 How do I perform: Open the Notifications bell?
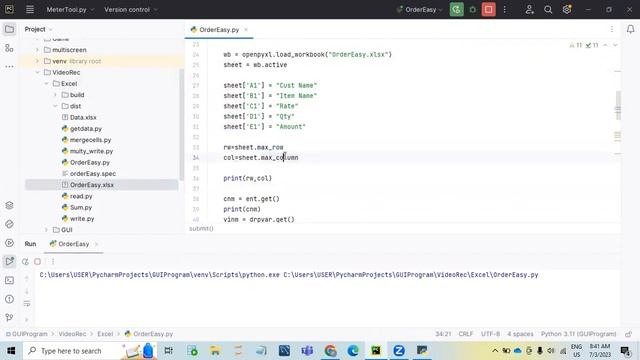[630, 29]
